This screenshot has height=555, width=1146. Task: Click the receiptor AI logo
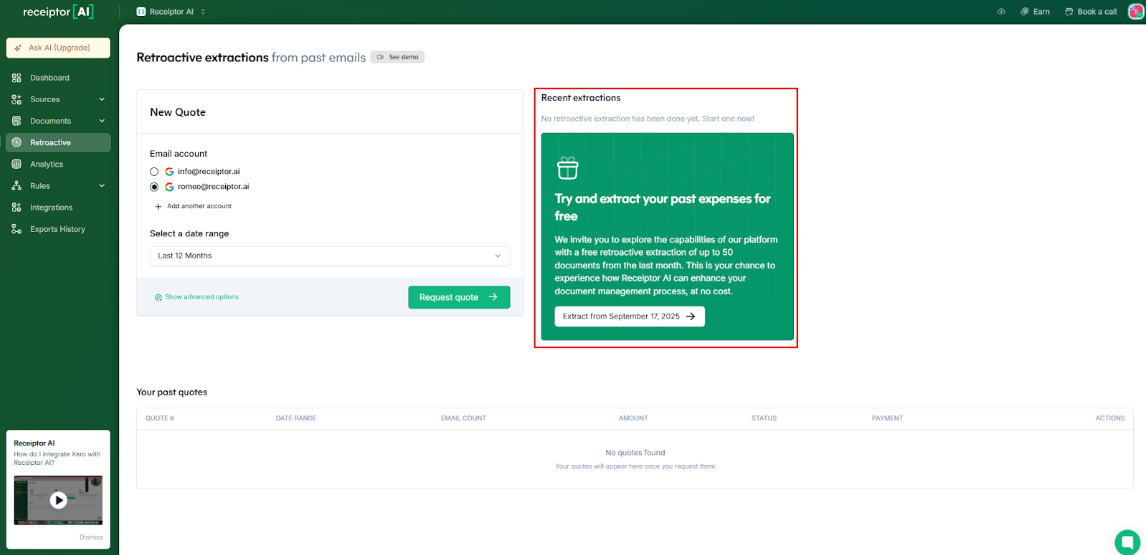click(58, 12)
